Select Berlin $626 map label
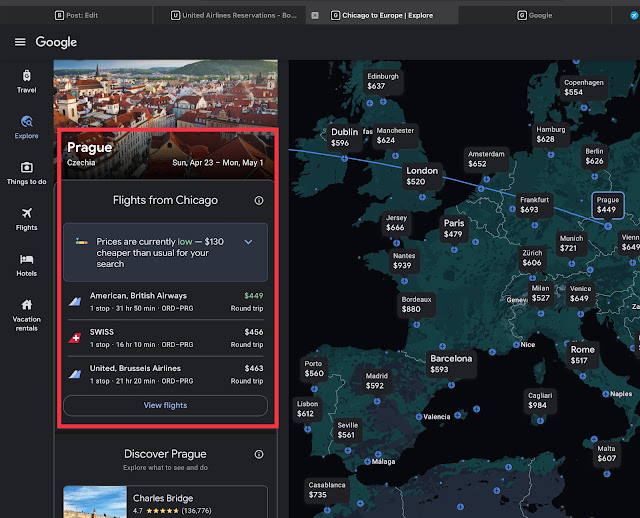 pos(594,156)
